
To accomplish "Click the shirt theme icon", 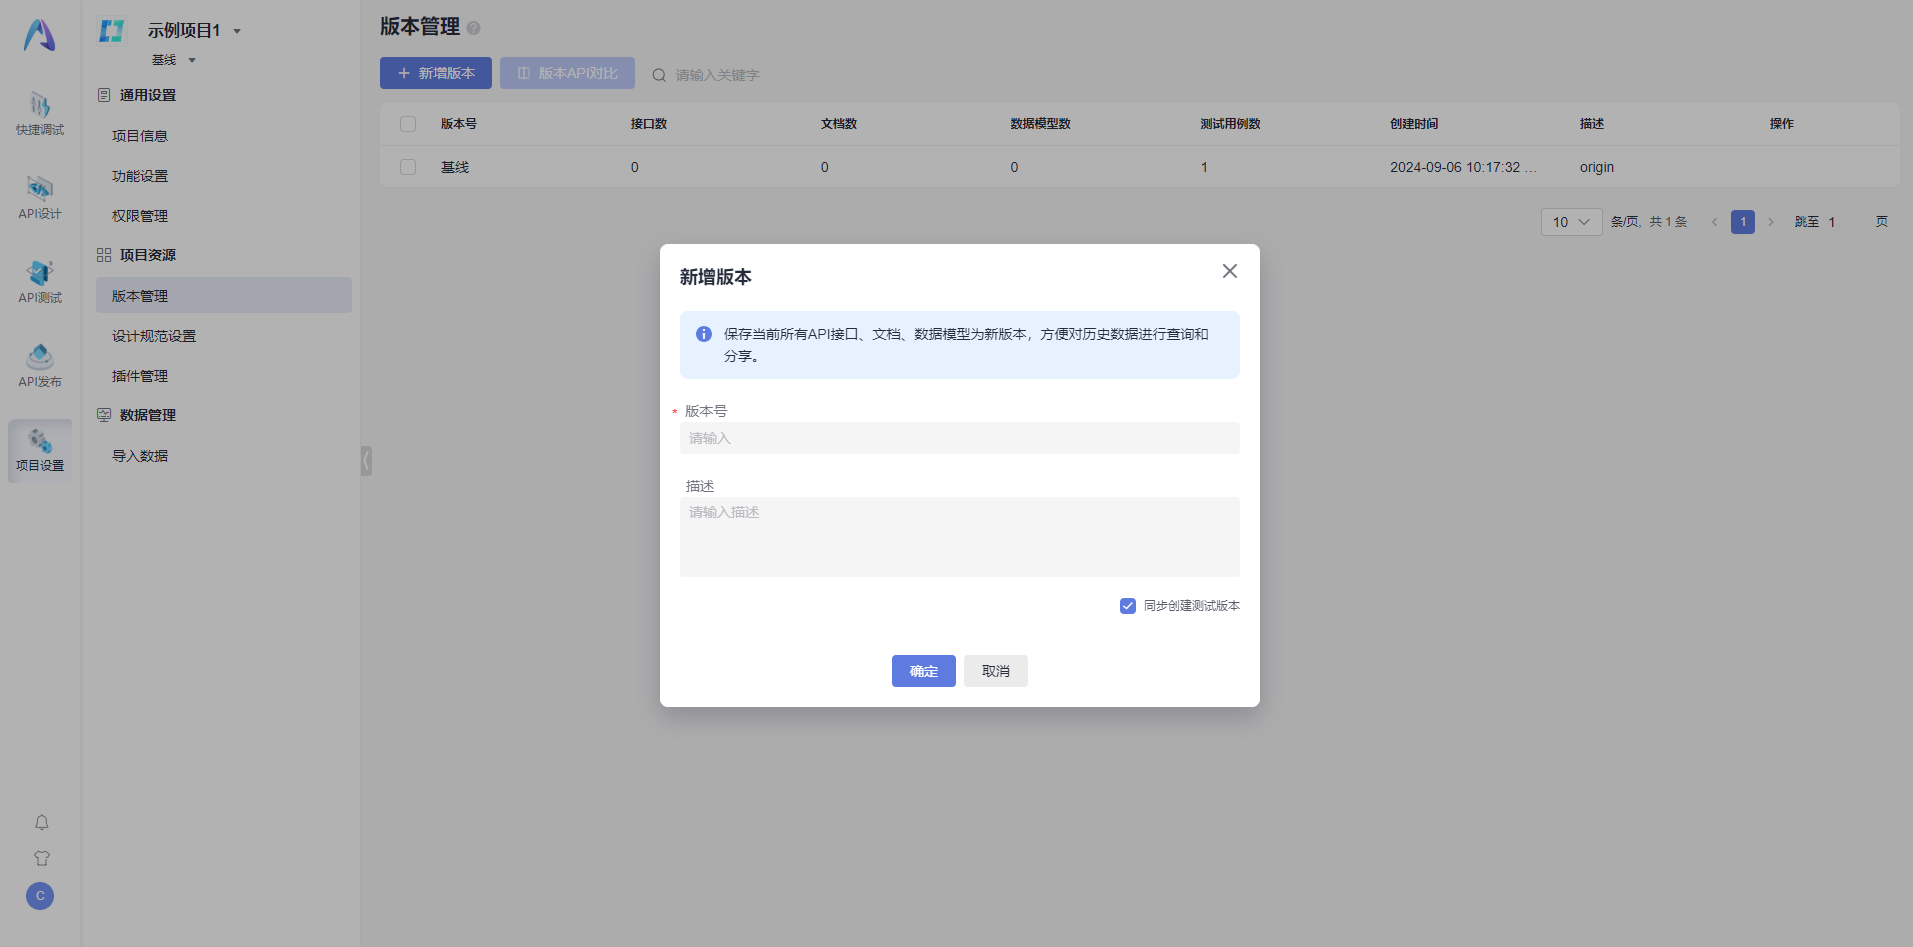I will 41,858.
